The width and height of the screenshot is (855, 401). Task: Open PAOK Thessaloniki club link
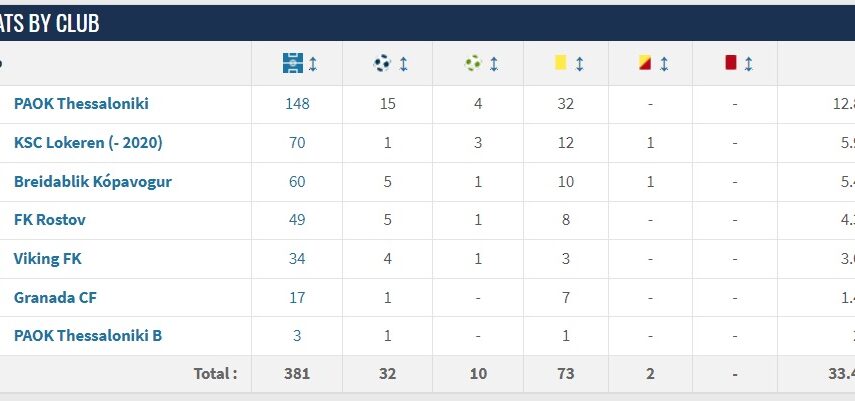point(81,104)
